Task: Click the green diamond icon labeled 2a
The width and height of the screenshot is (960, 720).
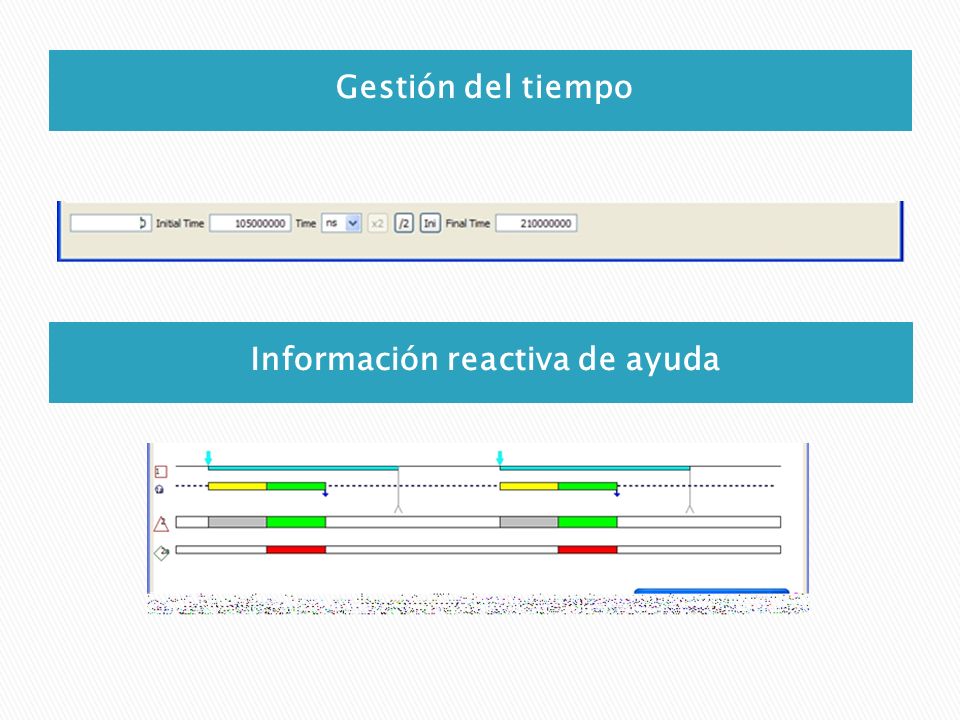Action: pos(162,553)
